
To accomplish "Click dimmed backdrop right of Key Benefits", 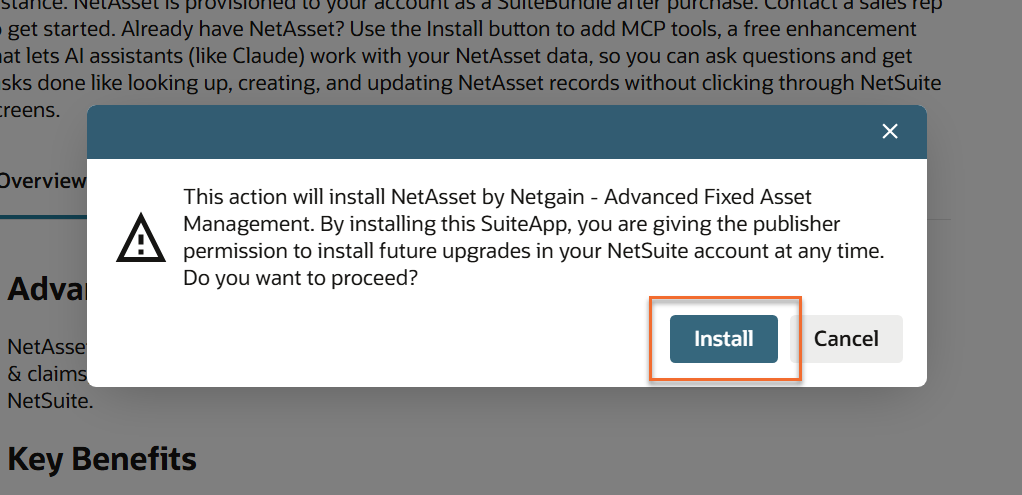I will pyautogui.click(x=587, y=457).
